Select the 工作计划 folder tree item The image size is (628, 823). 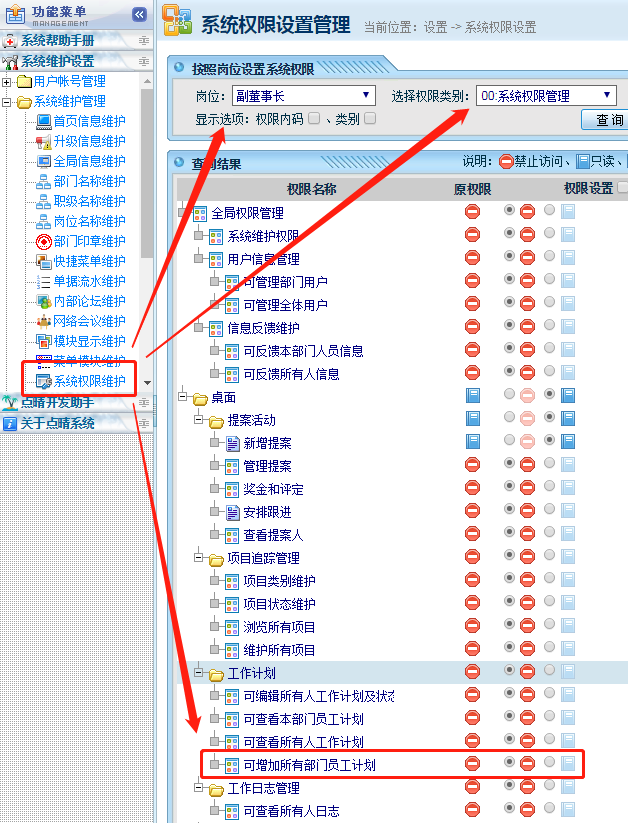click(251, 673)
